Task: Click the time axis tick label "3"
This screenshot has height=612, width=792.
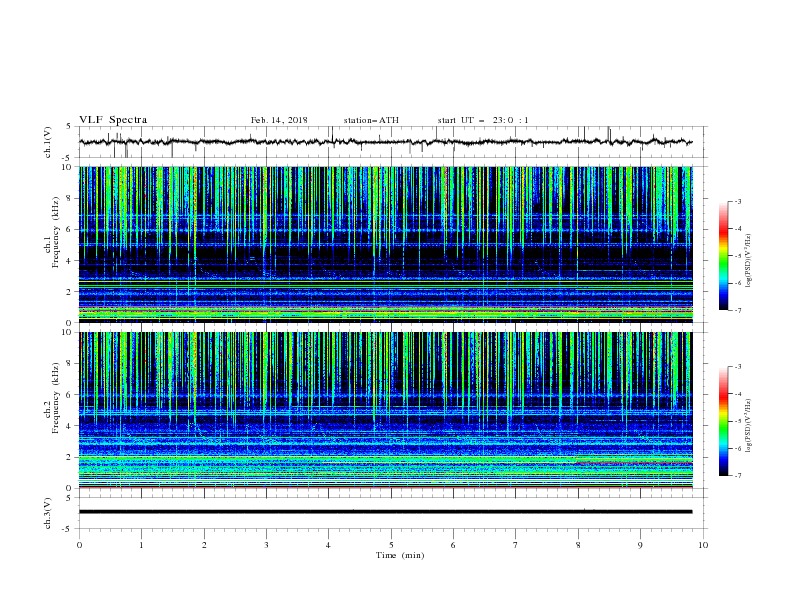Action: tap(266, 545)
